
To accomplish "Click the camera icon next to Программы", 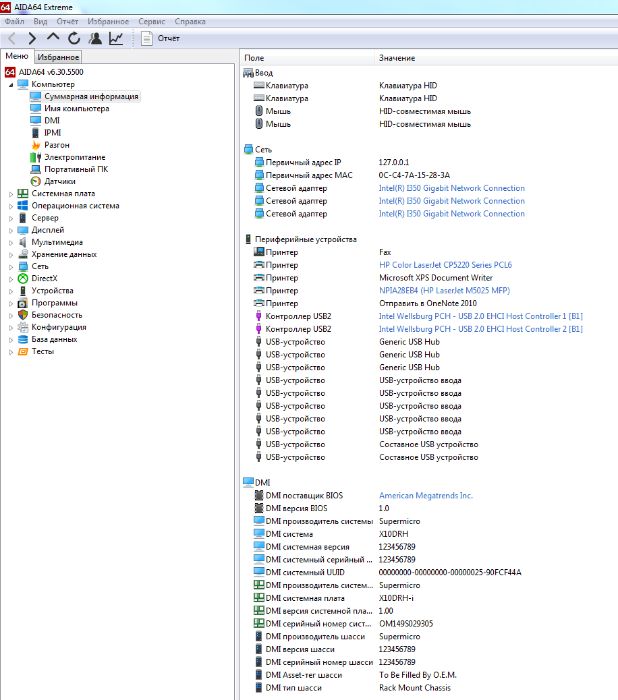I will [x=23, y=303].
